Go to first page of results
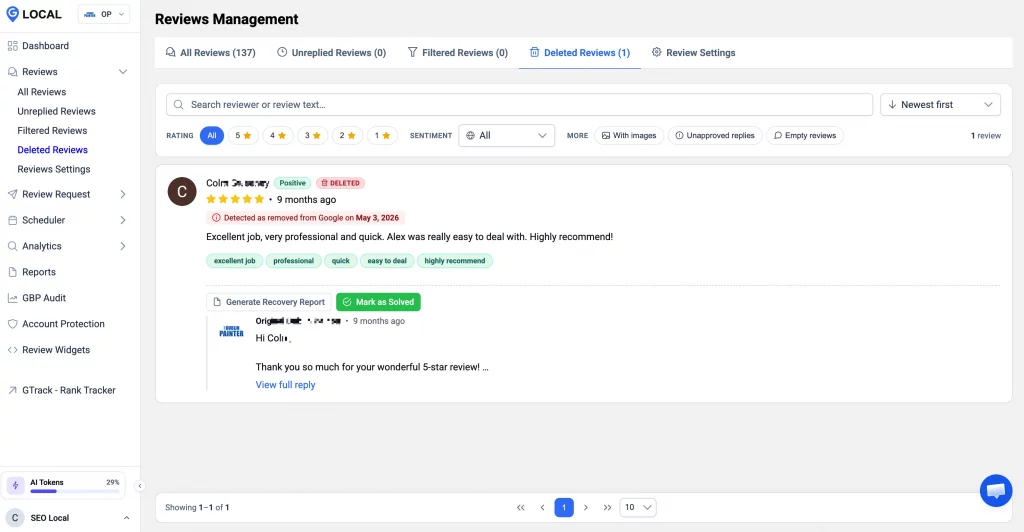1024x532 pixels. pyautogui.click(x=520, y=508)
